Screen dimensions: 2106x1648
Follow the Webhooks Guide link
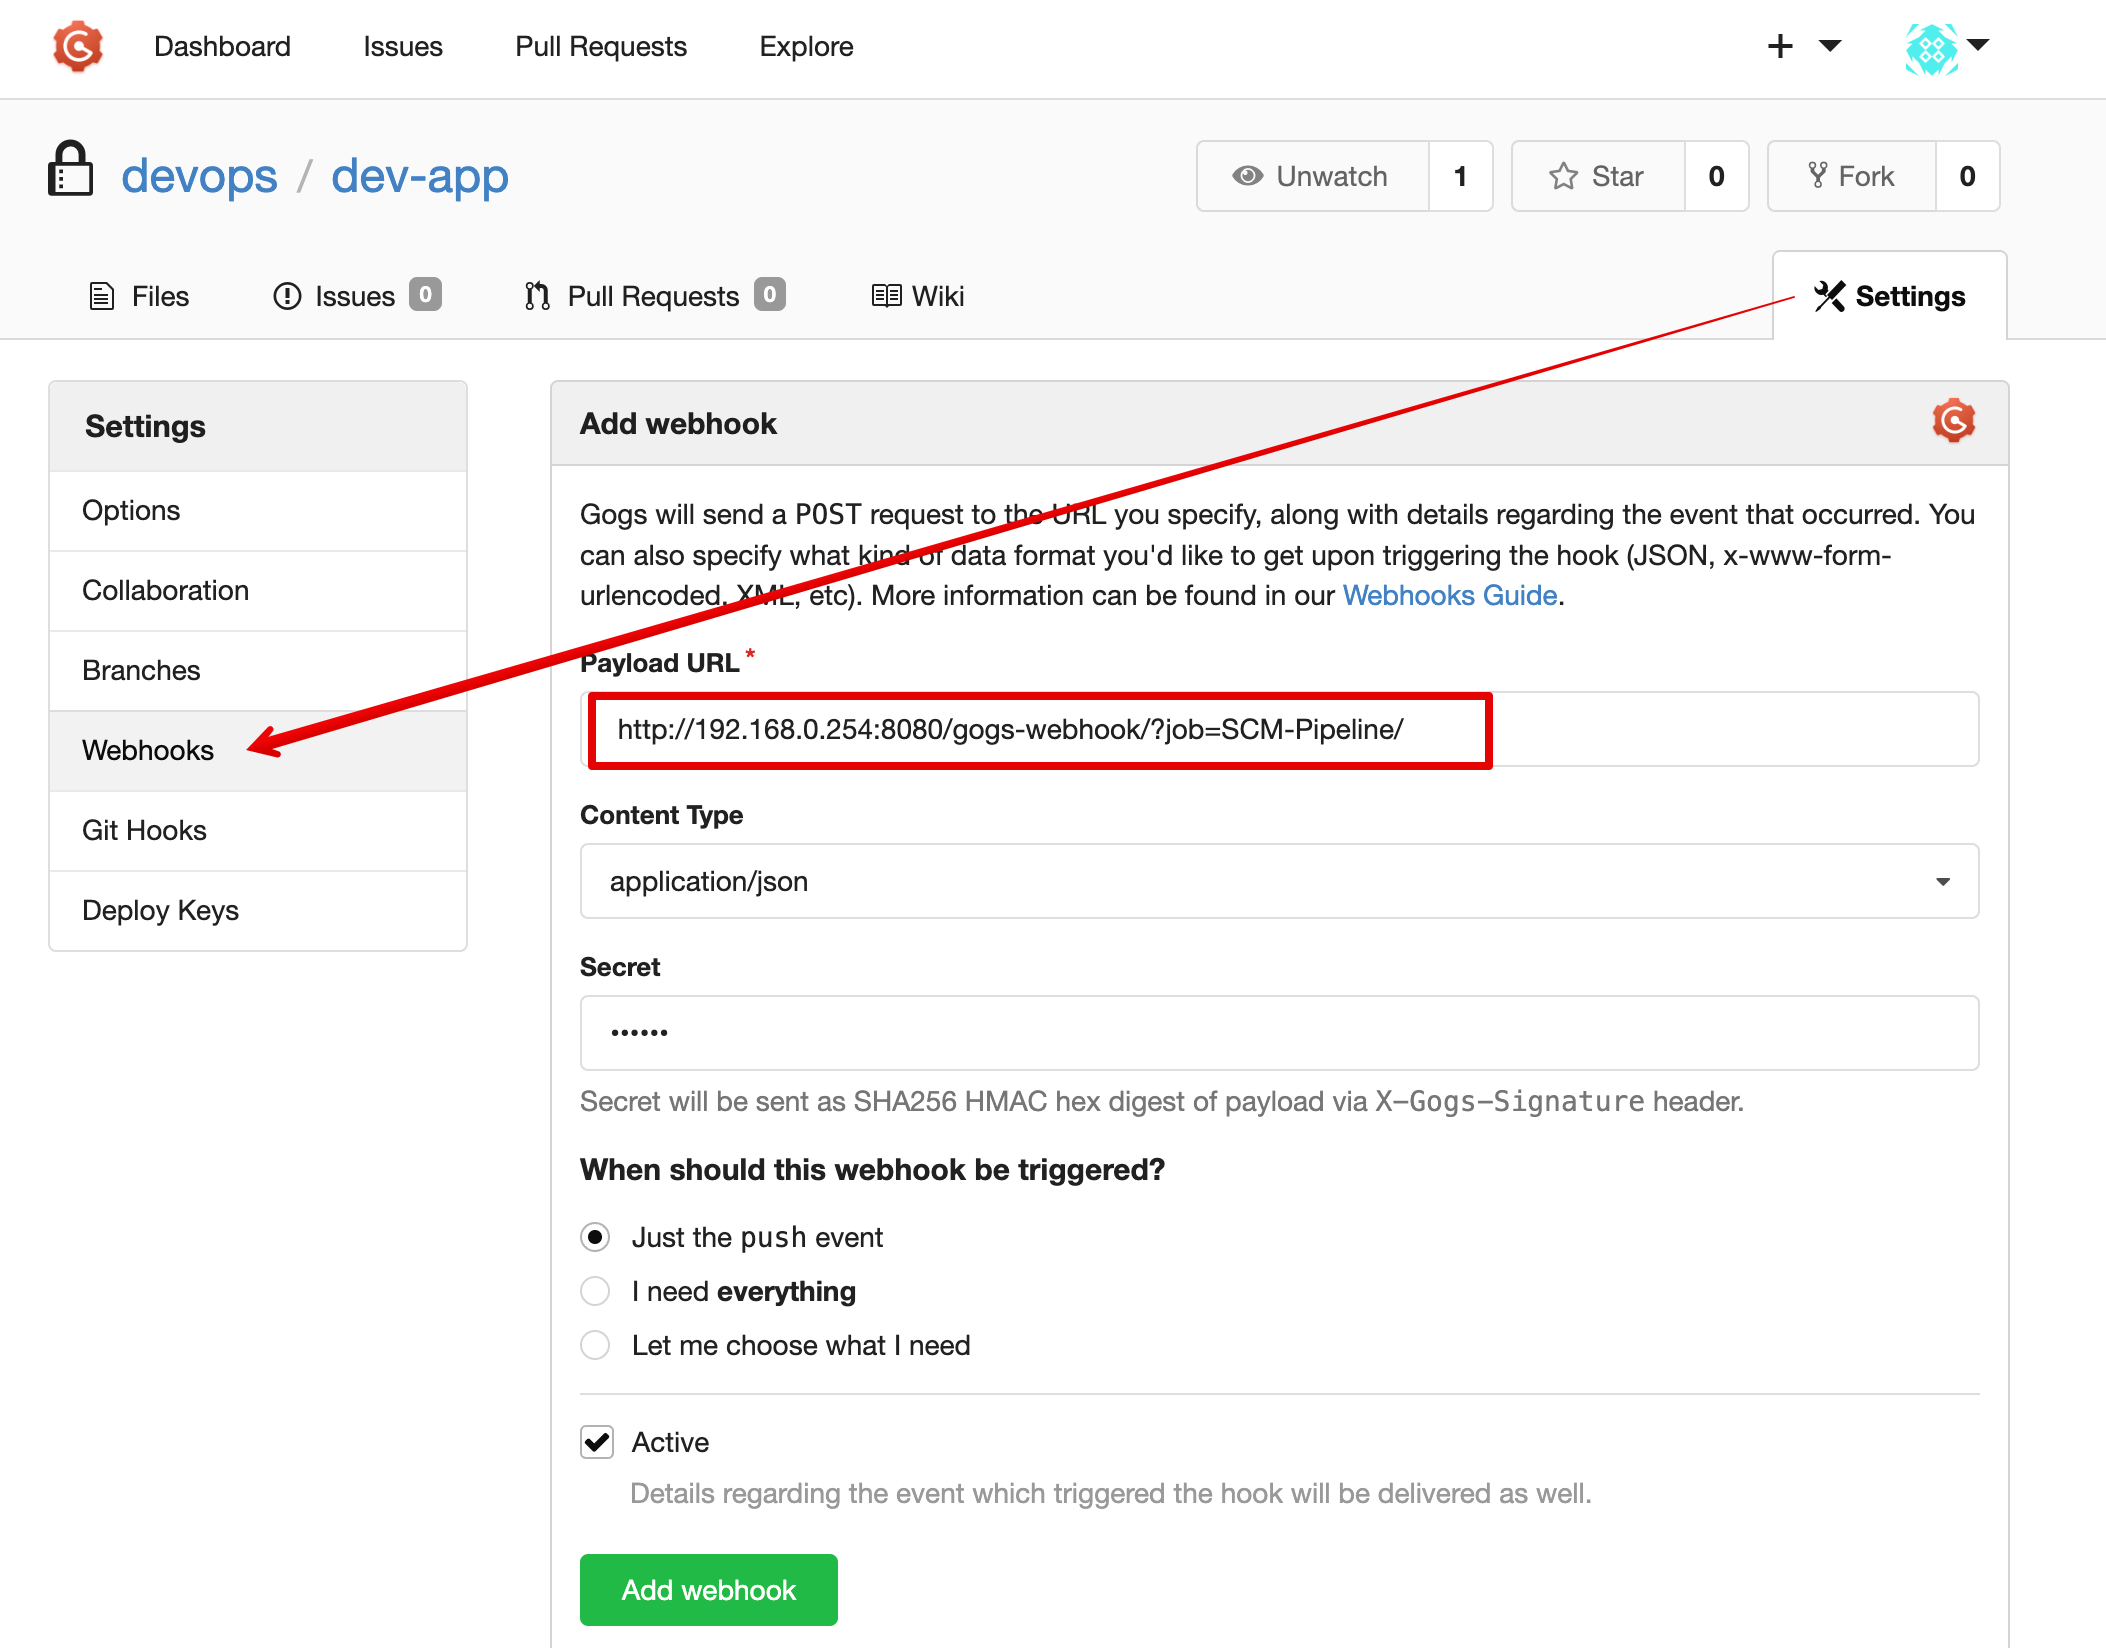[1450, 596]
